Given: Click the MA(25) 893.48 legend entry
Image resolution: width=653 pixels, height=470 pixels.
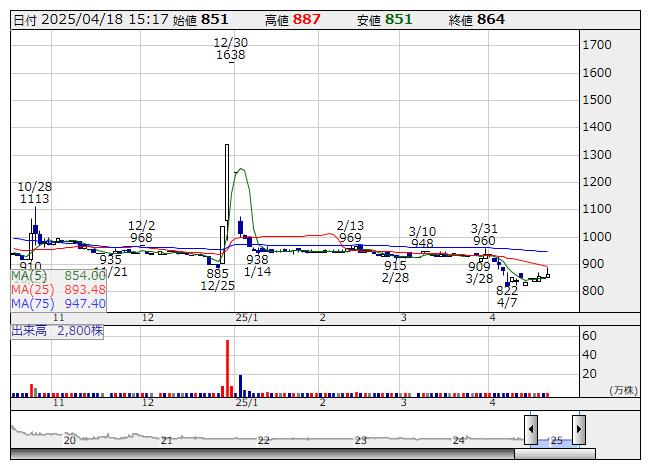Looking at the screenshot, I should point(59,289).
